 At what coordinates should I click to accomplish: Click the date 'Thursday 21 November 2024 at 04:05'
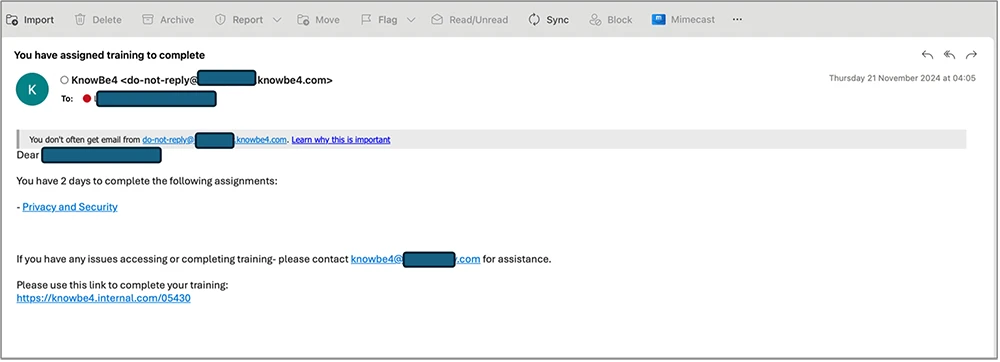902,78
